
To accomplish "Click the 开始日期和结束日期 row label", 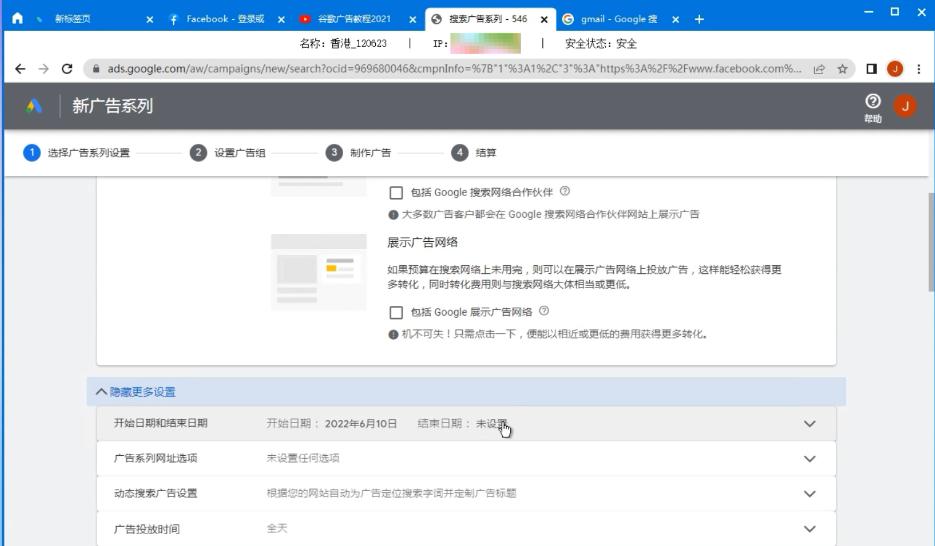I will [160, 423].
